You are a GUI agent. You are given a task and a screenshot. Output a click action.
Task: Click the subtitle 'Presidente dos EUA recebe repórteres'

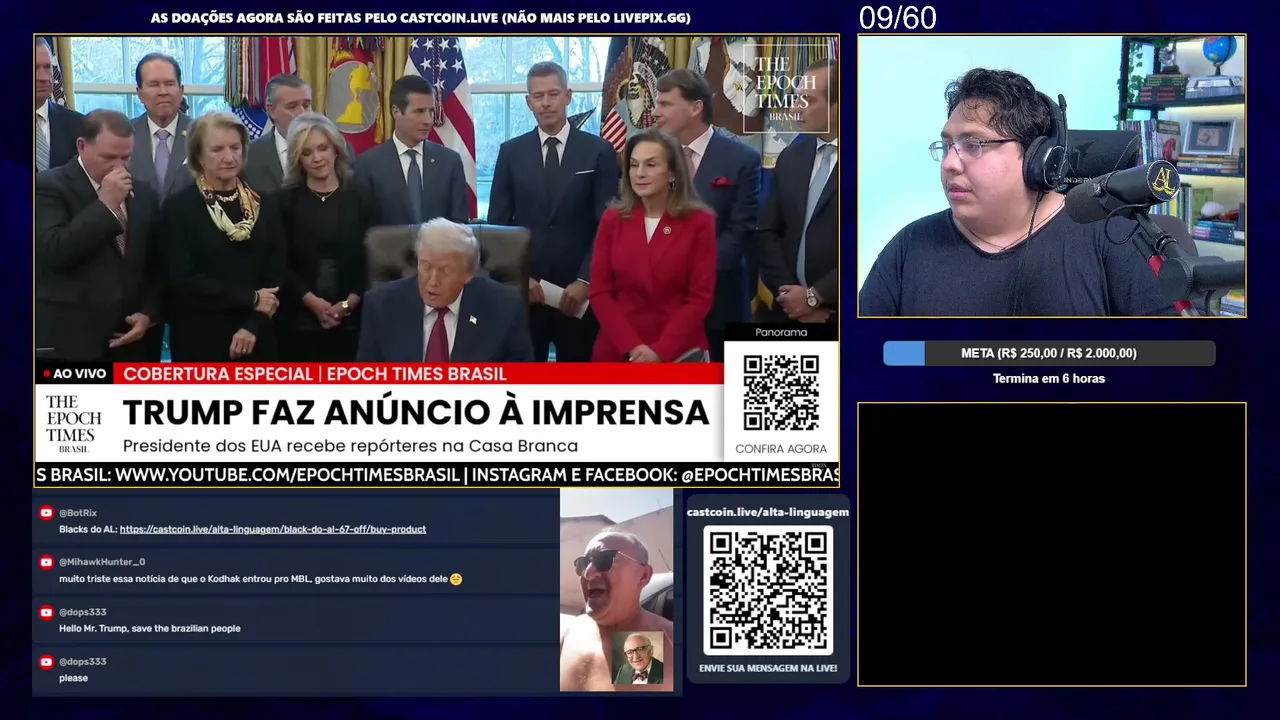pos(350,446)
